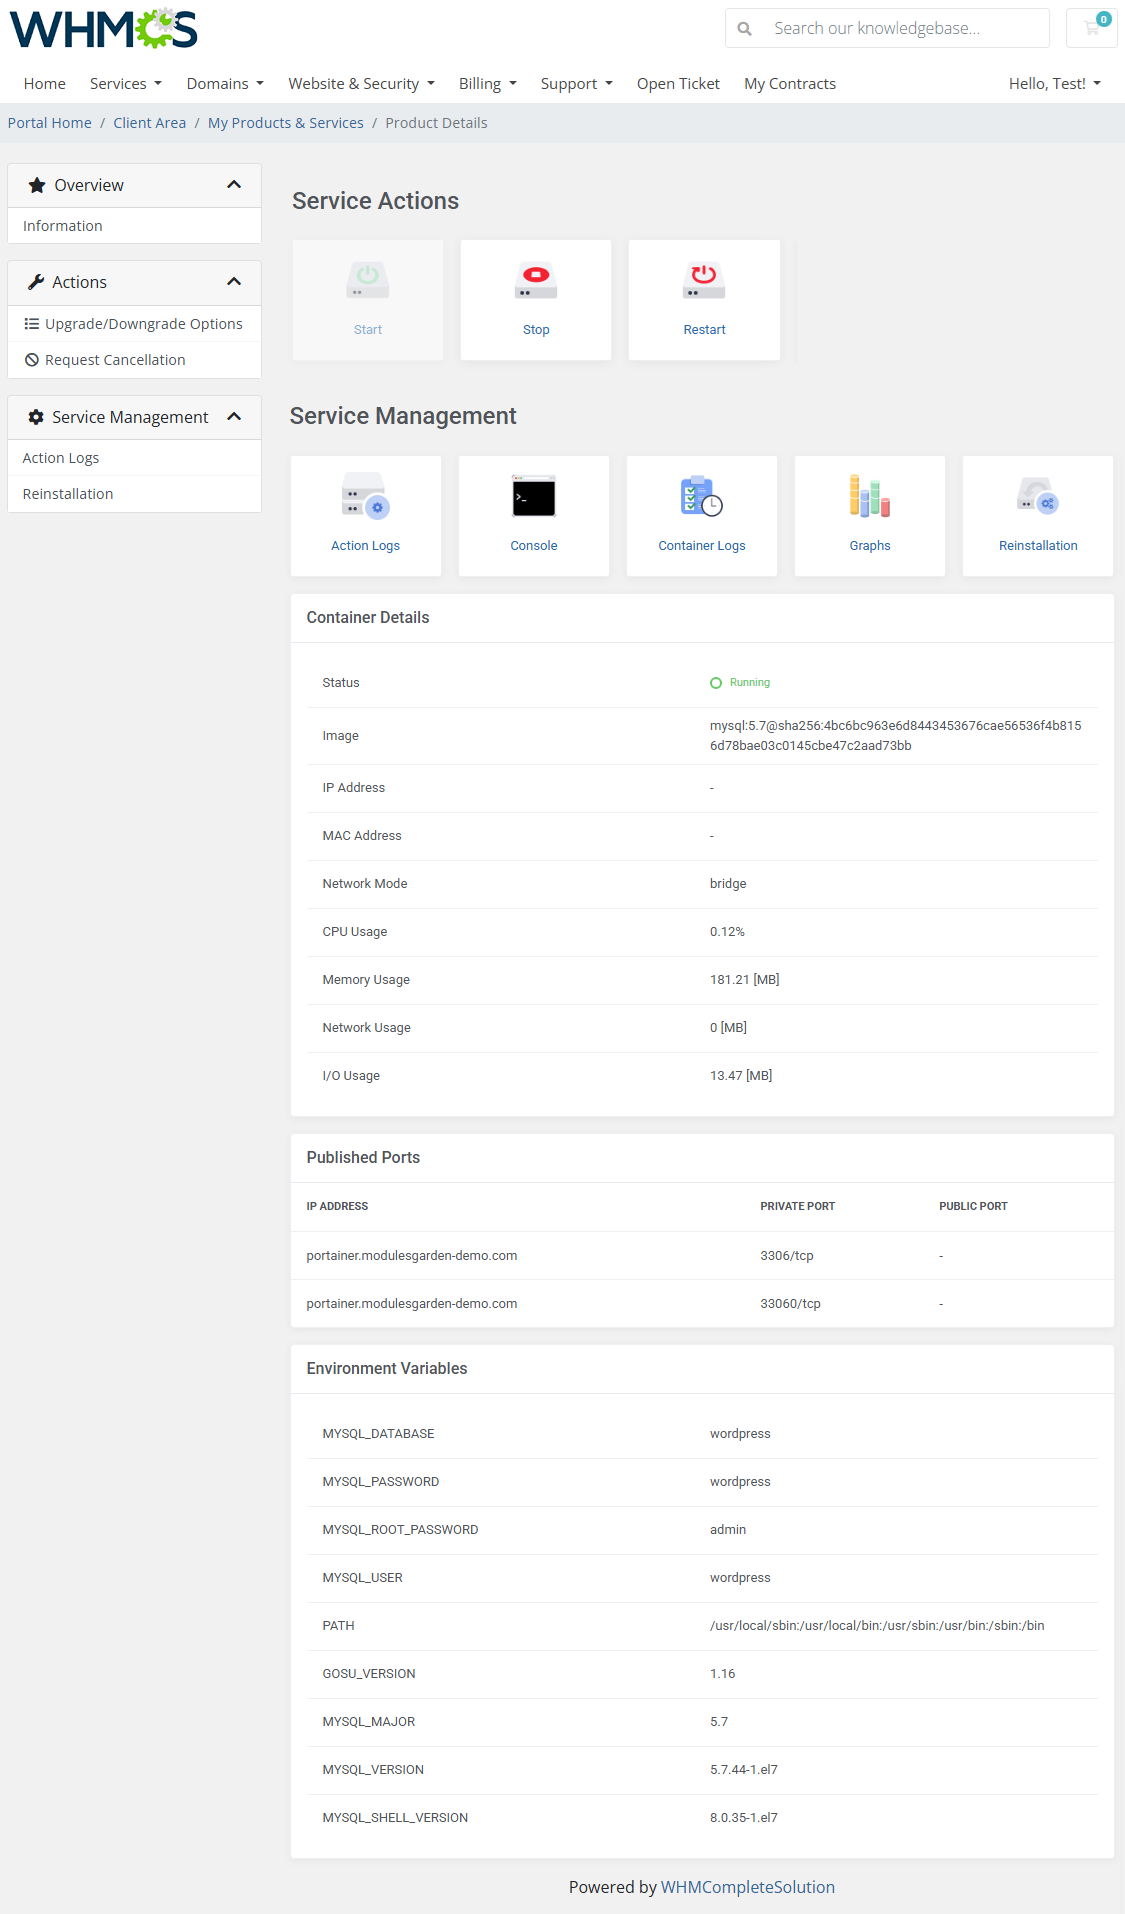Collapse the Service Management sidebar panel
1125x1914 pixels.
pos(234,417)
